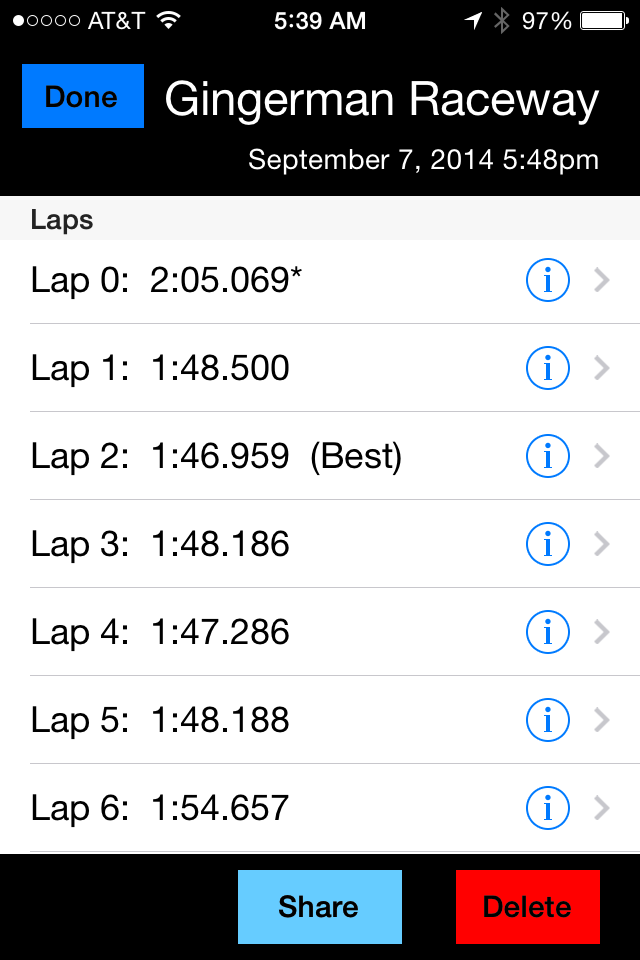Tap the Lap 6 chevron arrow
The width and height of the screenshot is (640, 960).
click(601, 808)
